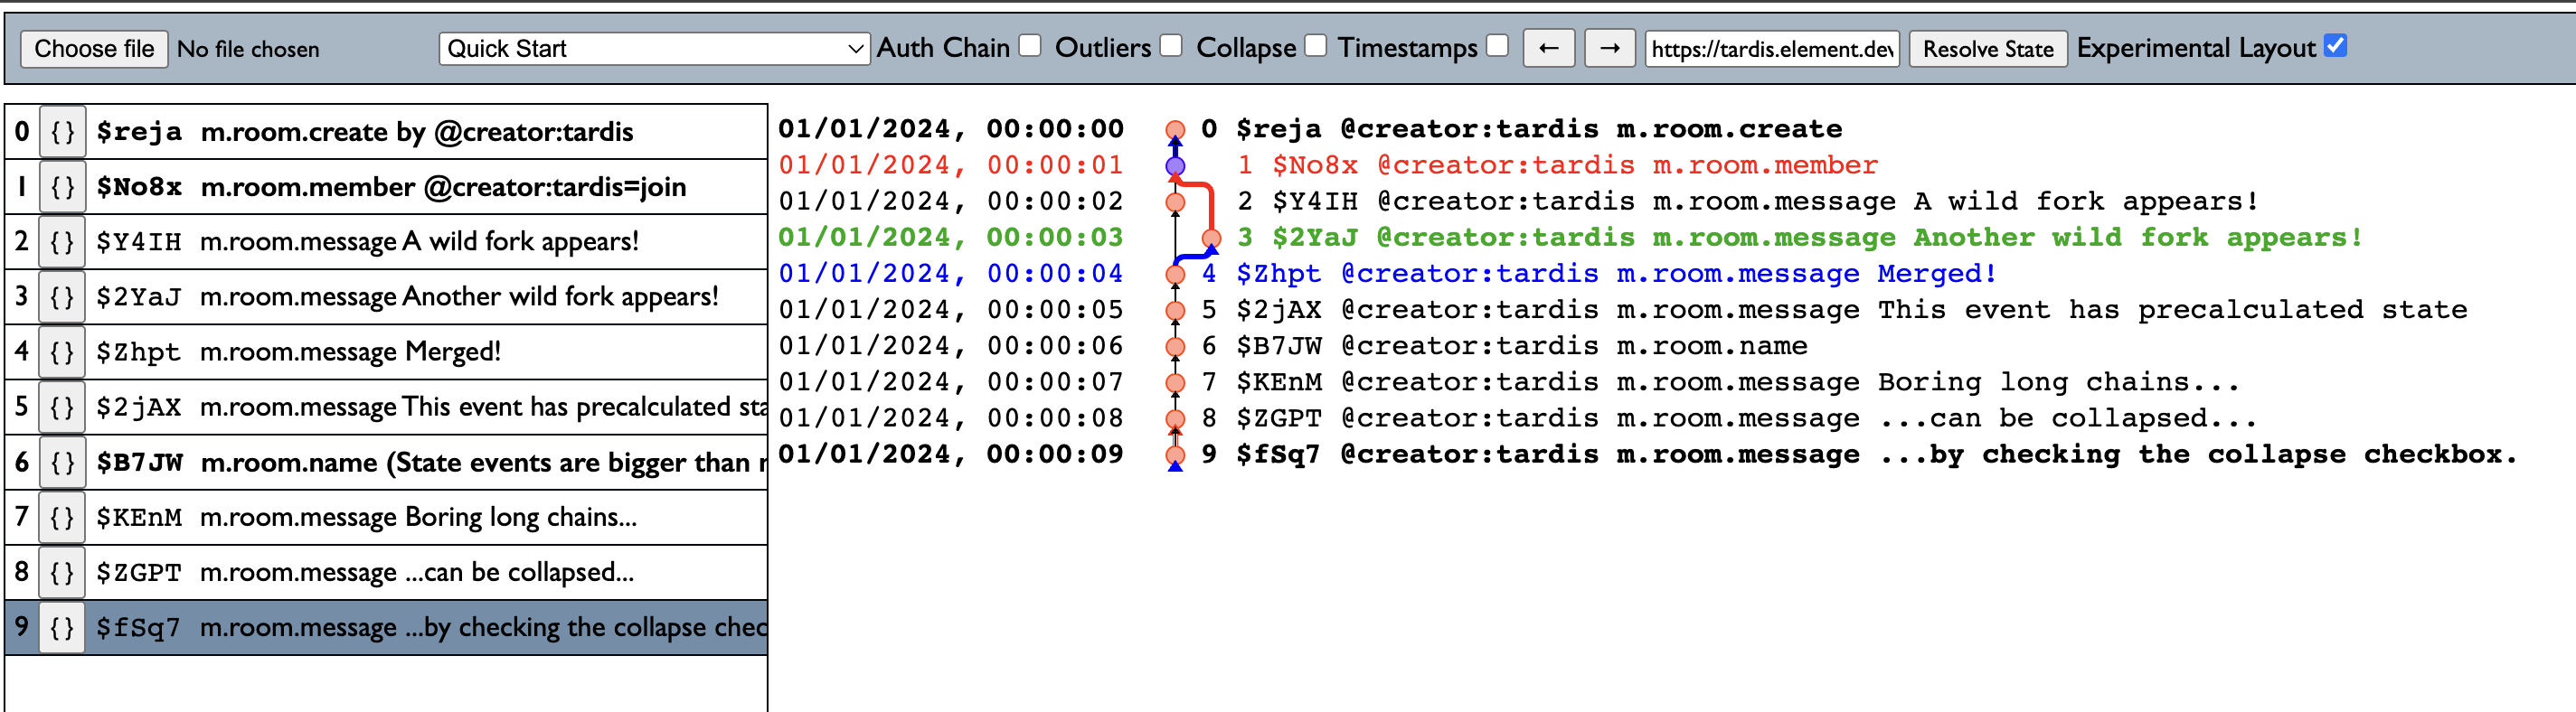Viewport: 2576px width, 712px height.
Task: Select the $KEnM Boring long chains row
Action: coord(420,517)
